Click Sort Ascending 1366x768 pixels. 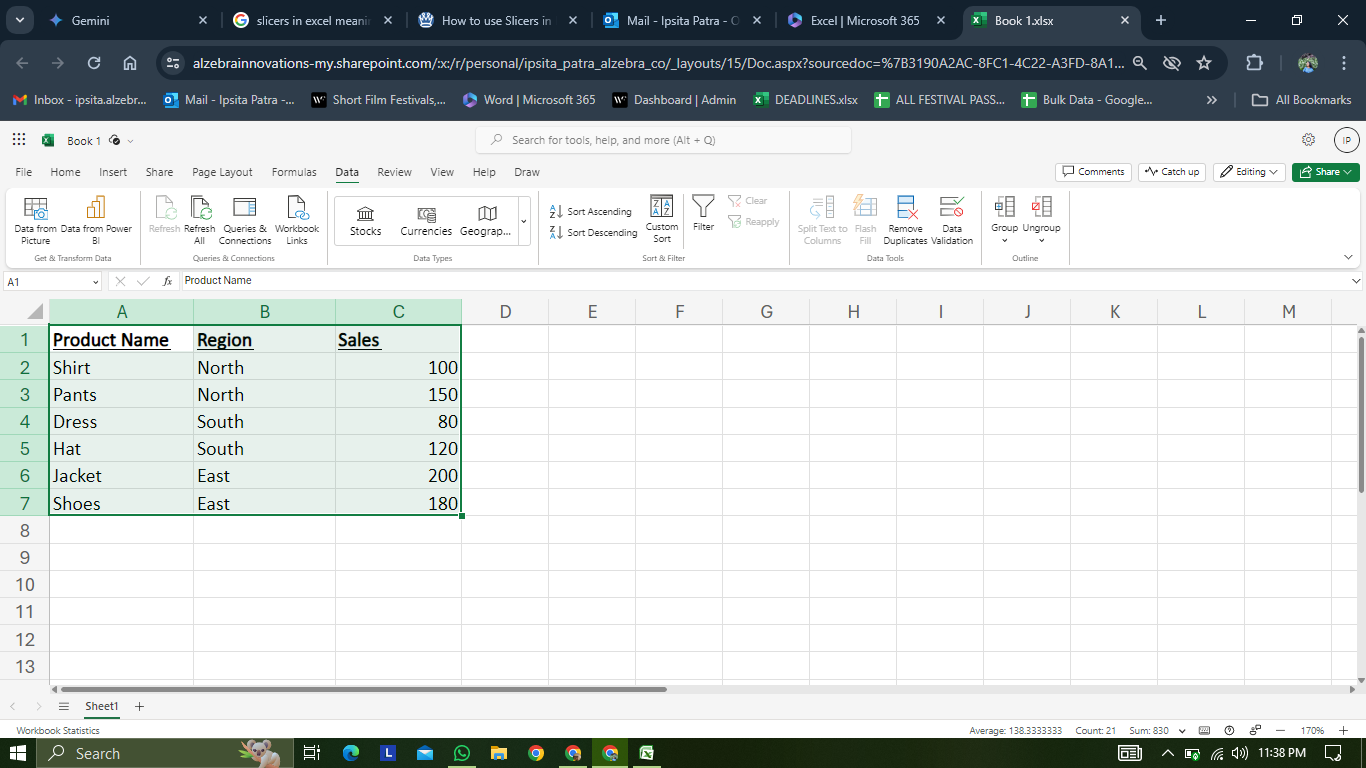[x=591, y=211]
